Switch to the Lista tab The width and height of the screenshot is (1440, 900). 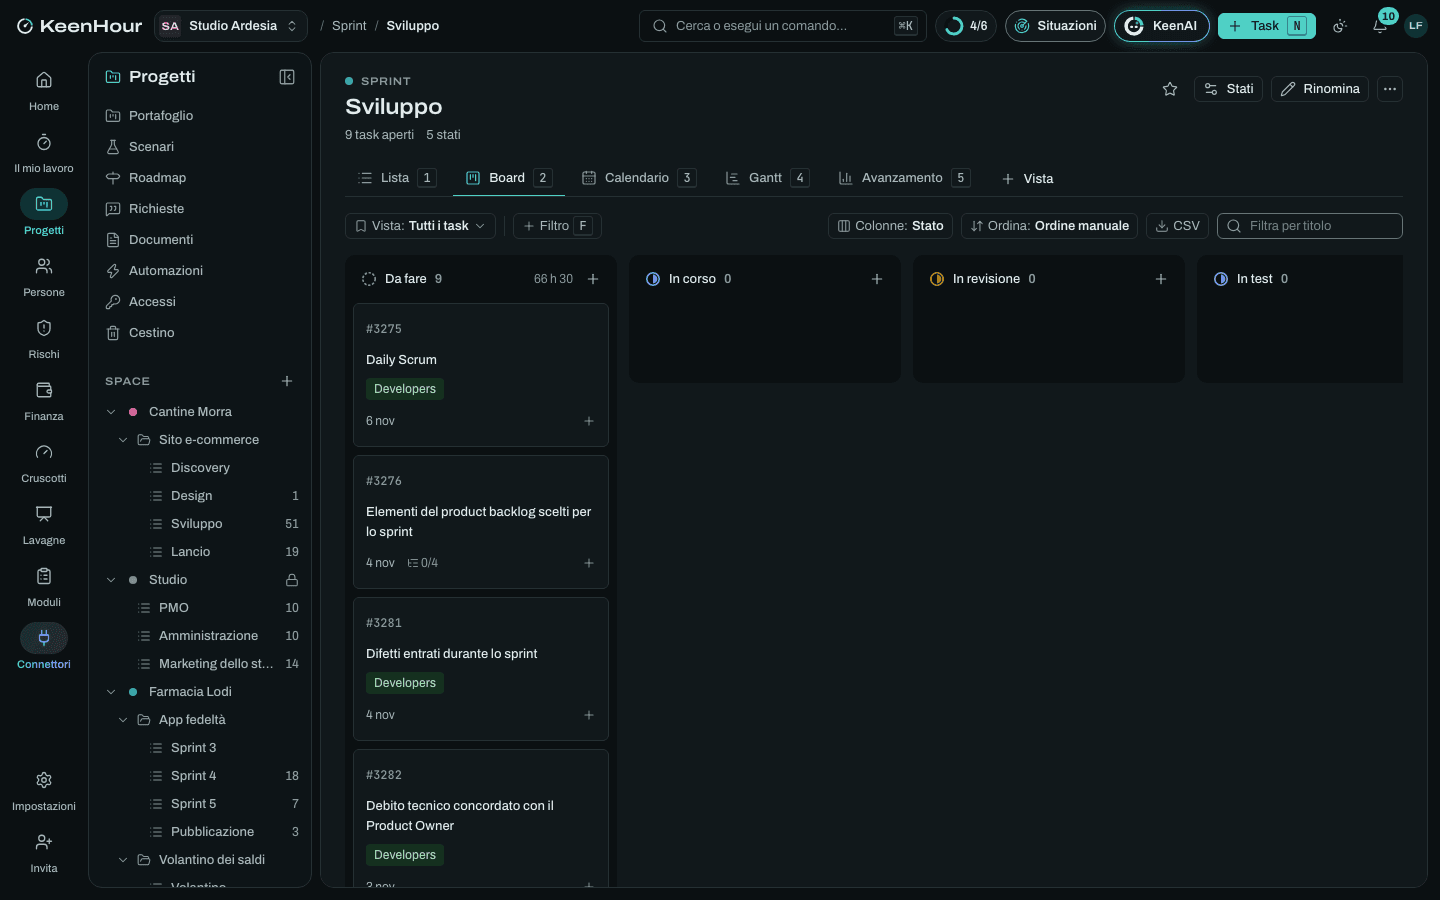[396, 178]
